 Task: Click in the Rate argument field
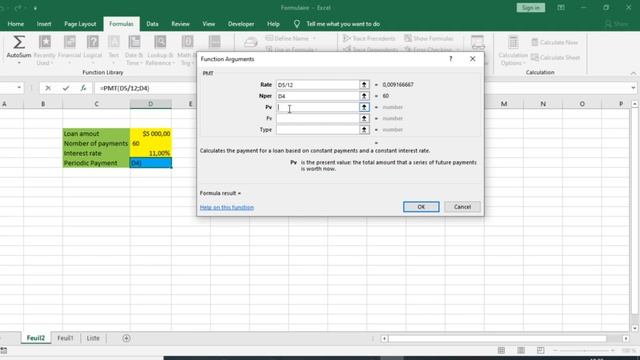[317, 84]
